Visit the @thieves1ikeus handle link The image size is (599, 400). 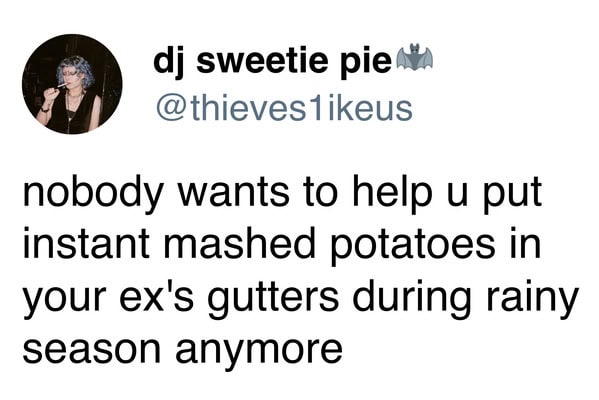(285, 108)
